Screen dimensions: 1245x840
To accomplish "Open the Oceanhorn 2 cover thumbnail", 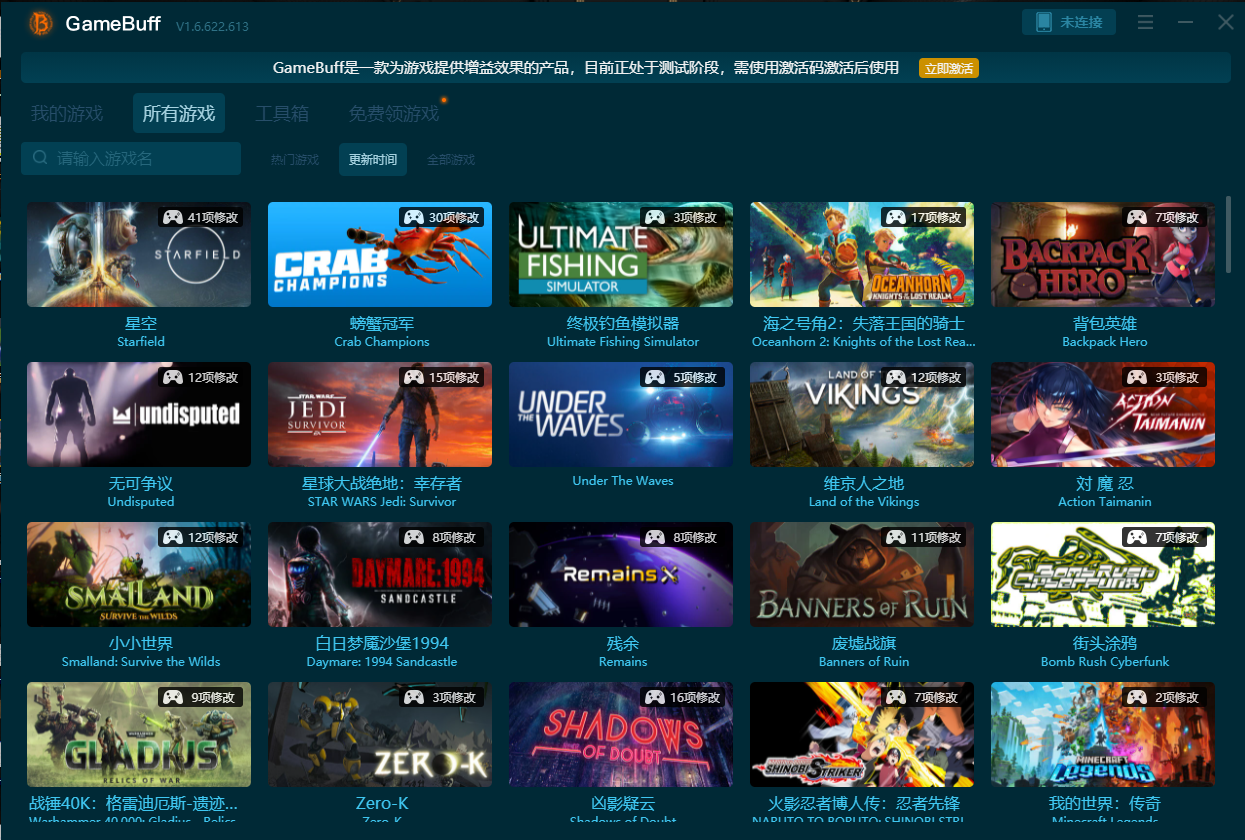I will point(862,255).
